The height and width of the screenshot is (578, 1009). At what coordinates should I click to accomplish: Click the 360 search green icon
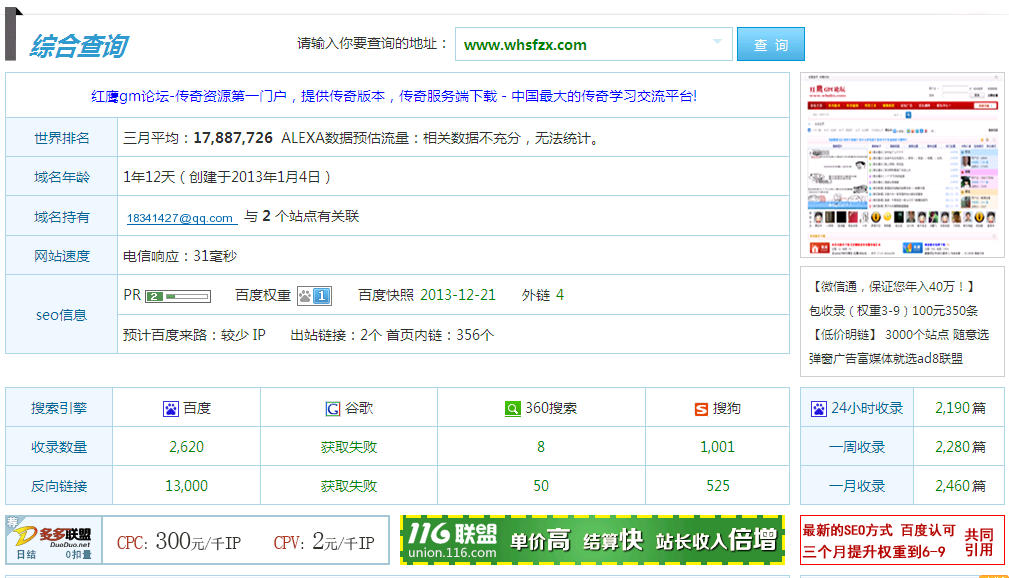pyautogui.click(x=512, y=409)
